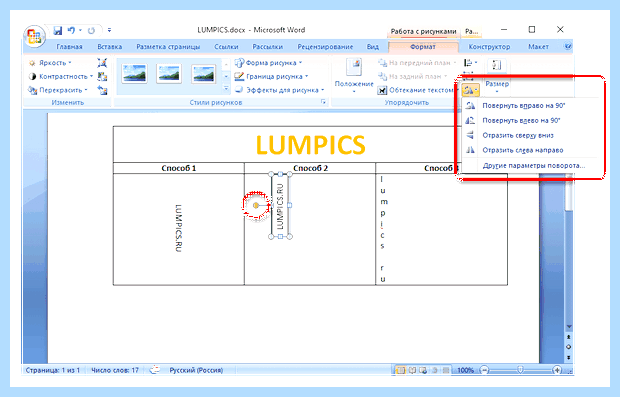Click the LUMPICS heading text
This screenshot has width=620, height=397.
click(310, 145)
